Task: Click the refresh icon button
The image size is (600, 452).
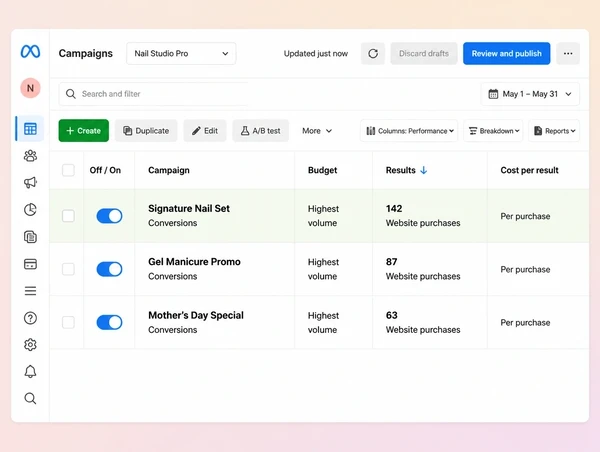Action: click(373, 54)
